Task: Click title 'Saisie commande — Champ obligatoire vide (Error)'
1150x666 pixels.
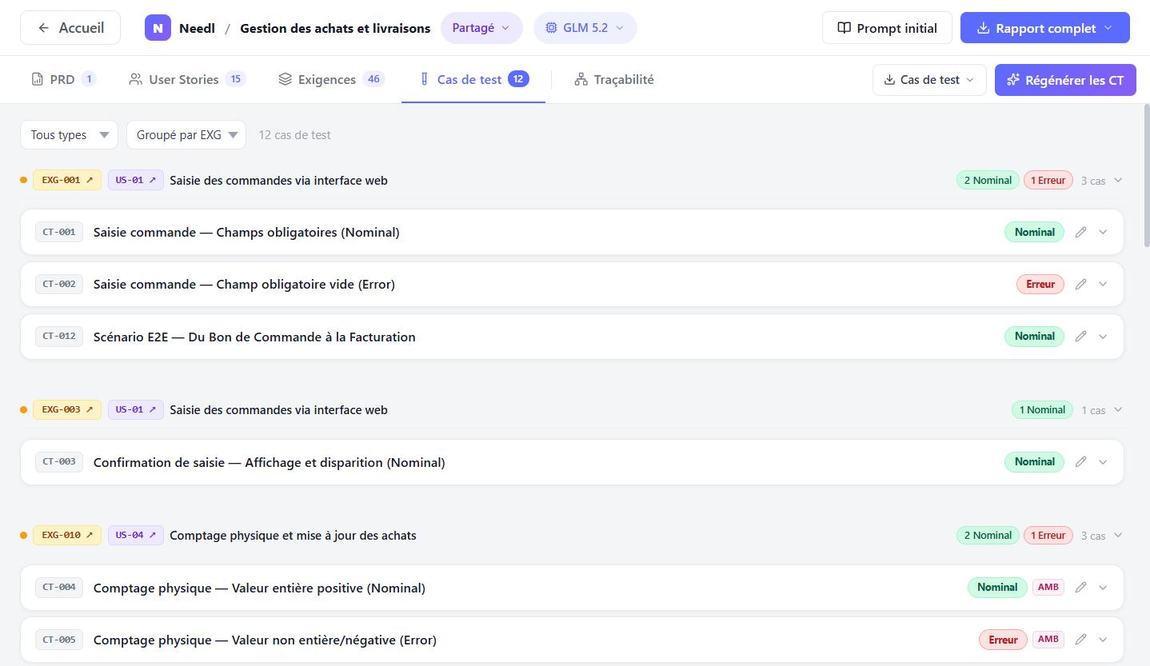Action: pos(244,285)
